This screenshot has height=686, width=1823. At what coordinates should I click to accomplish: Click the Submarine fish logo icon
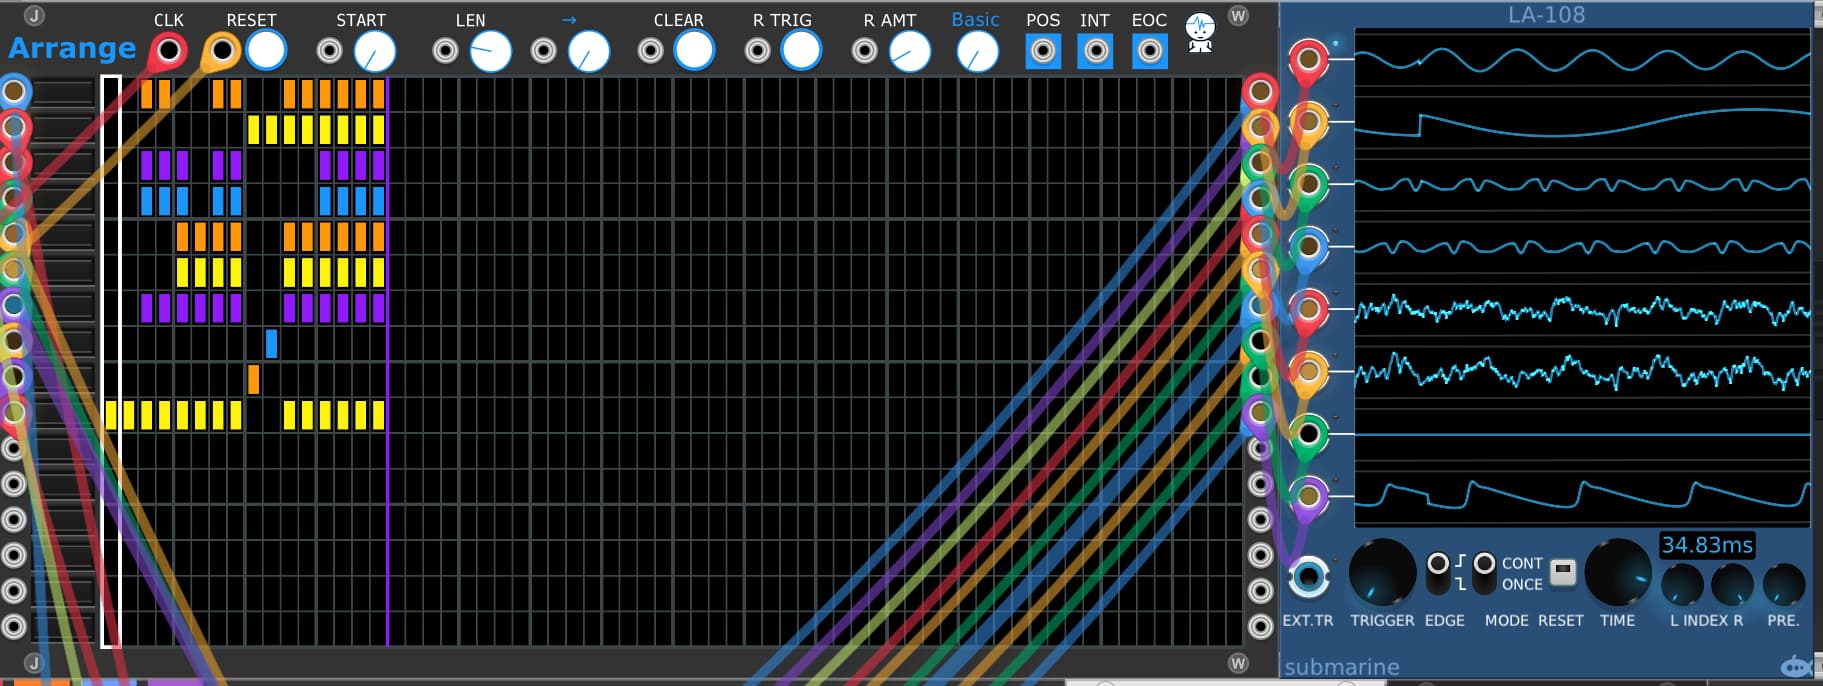click(1797, 666)
